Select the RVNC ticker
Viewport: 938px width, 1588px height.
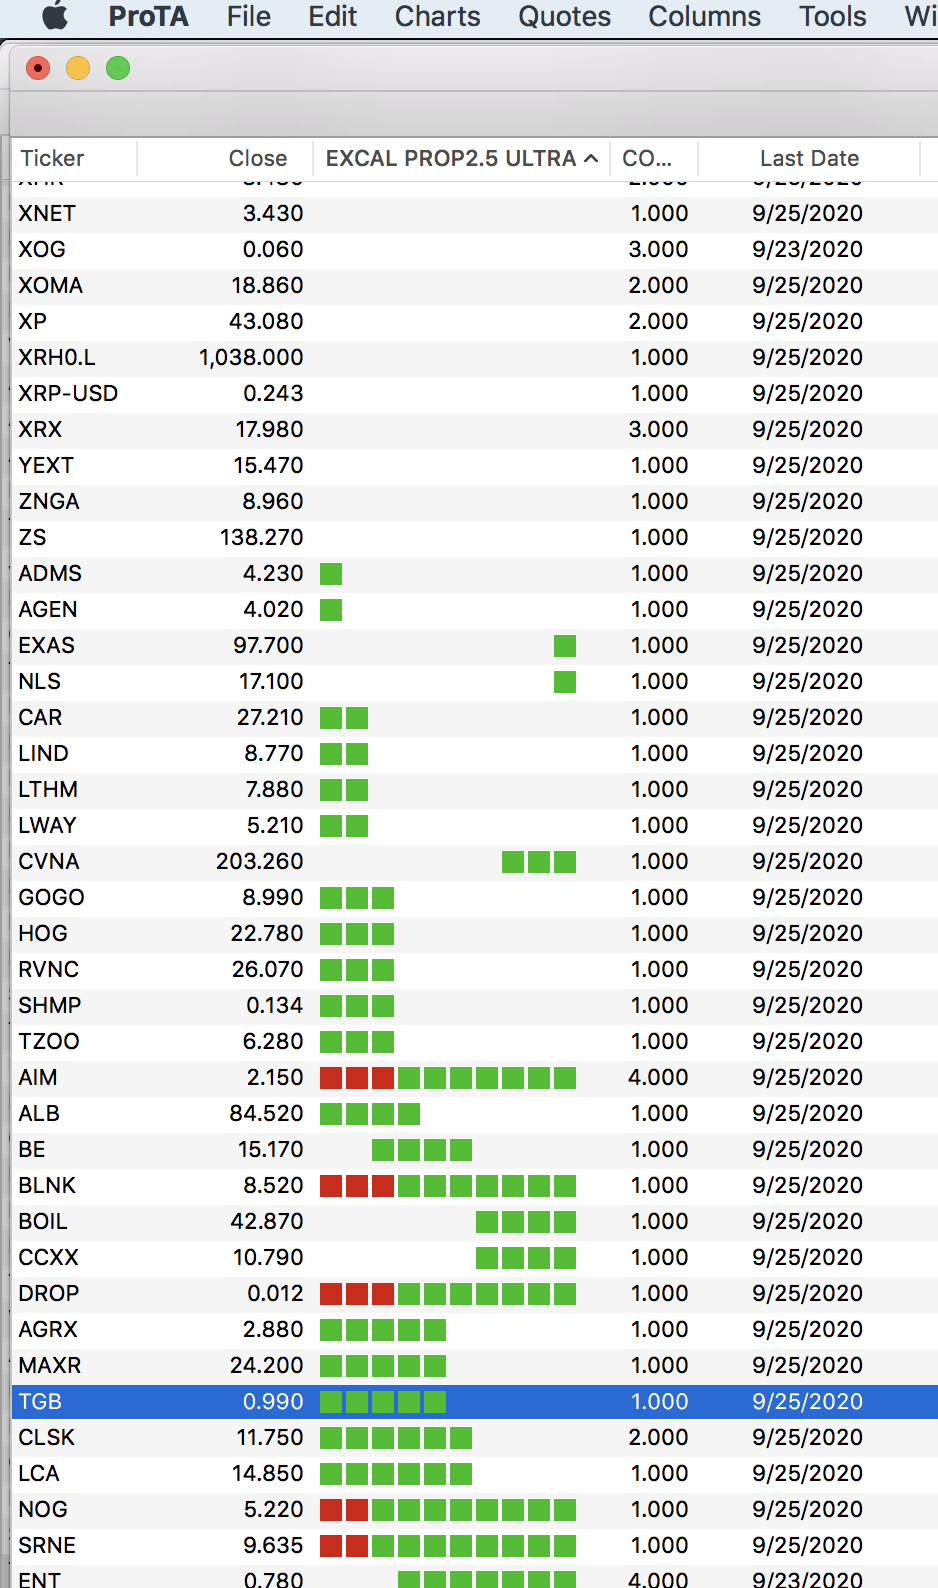pyautogui.click(x=49, y=969)
